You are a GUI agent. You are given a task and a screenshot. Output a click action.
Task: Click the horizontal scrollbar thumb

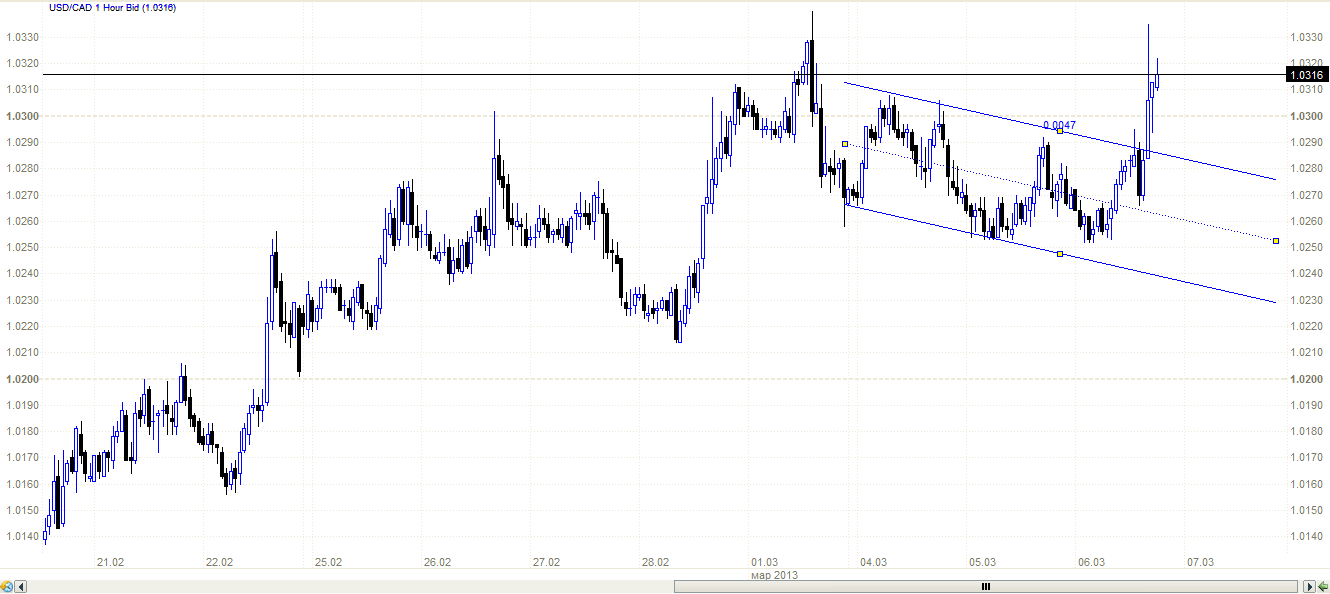click(x=985, y=586)
